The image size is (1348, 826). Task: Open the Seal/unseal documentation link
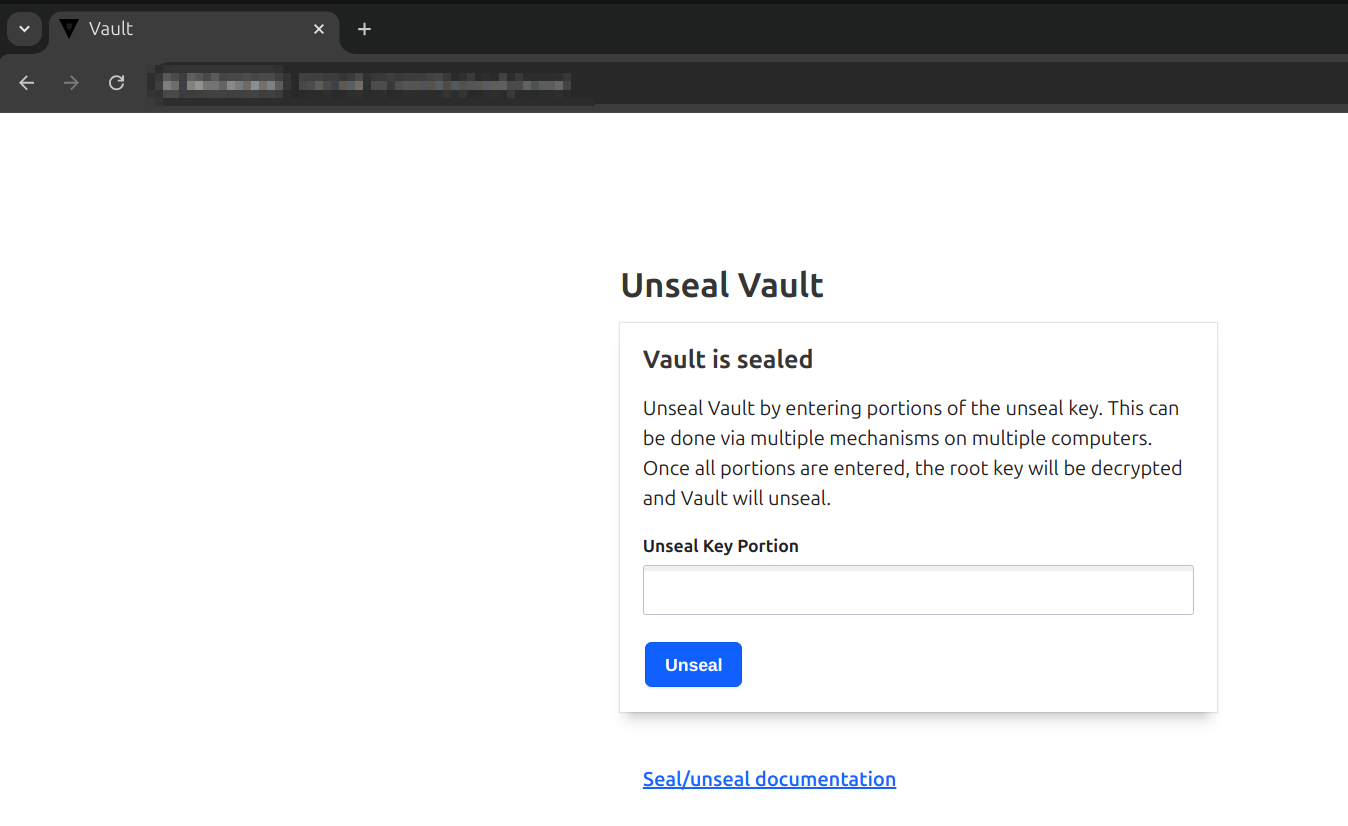coord(769,779)
